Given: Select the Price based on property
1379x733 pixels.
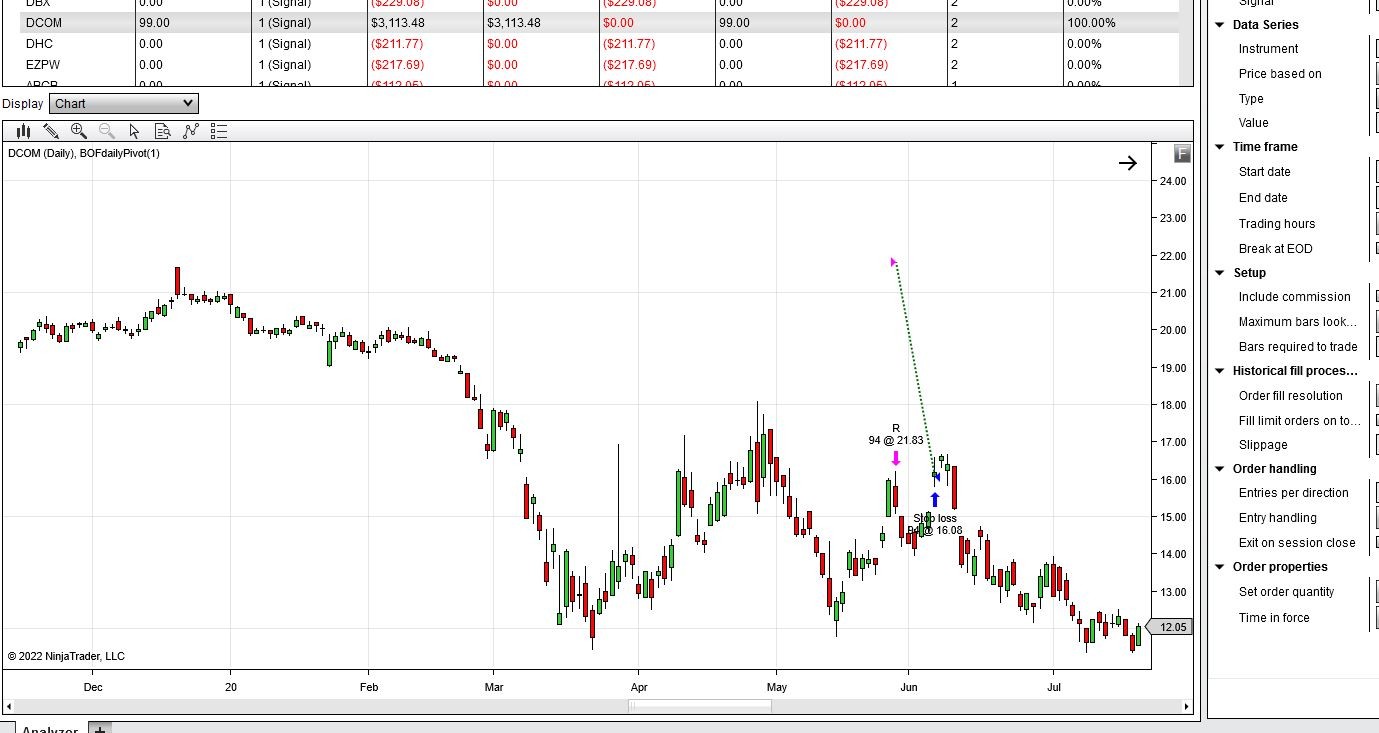Looking at the screenshot, I should coord(1280,74).
